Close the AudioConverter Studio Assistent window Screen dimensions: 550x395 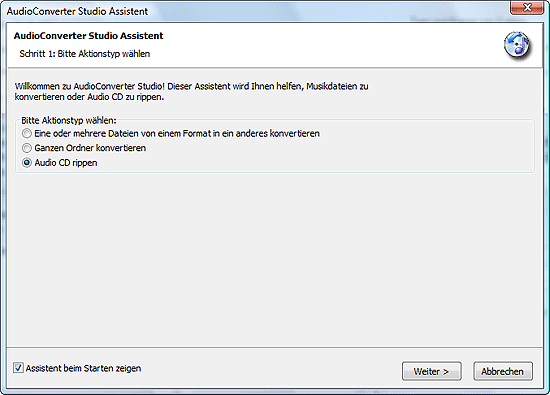[x=527, y=8]
